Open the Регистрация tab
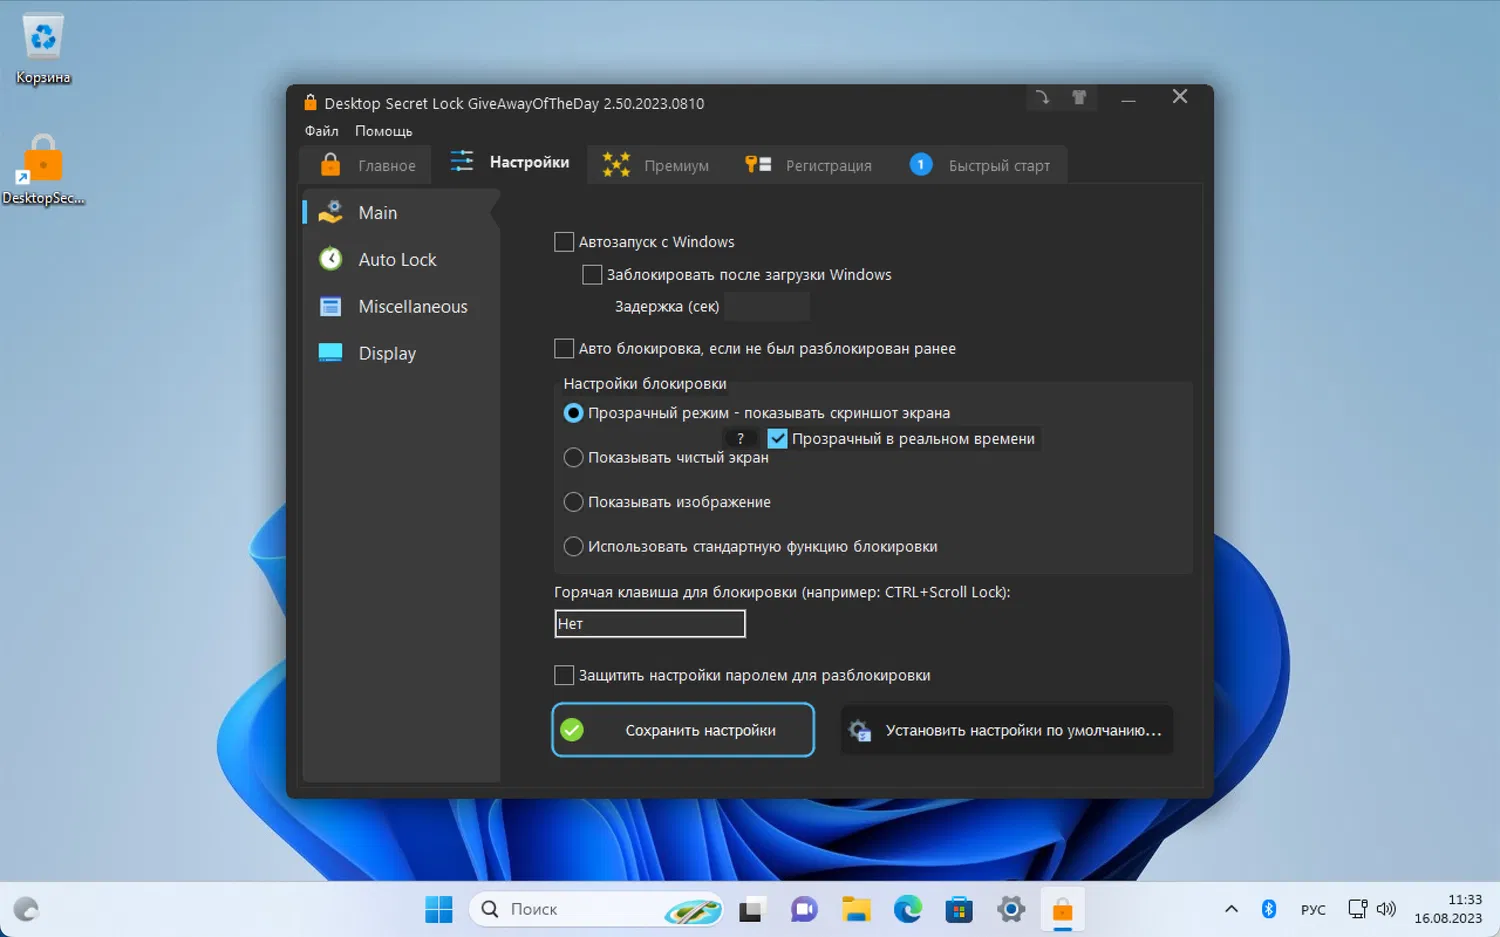This screenshot has width=1500, height=937. [x=808, y=165]
